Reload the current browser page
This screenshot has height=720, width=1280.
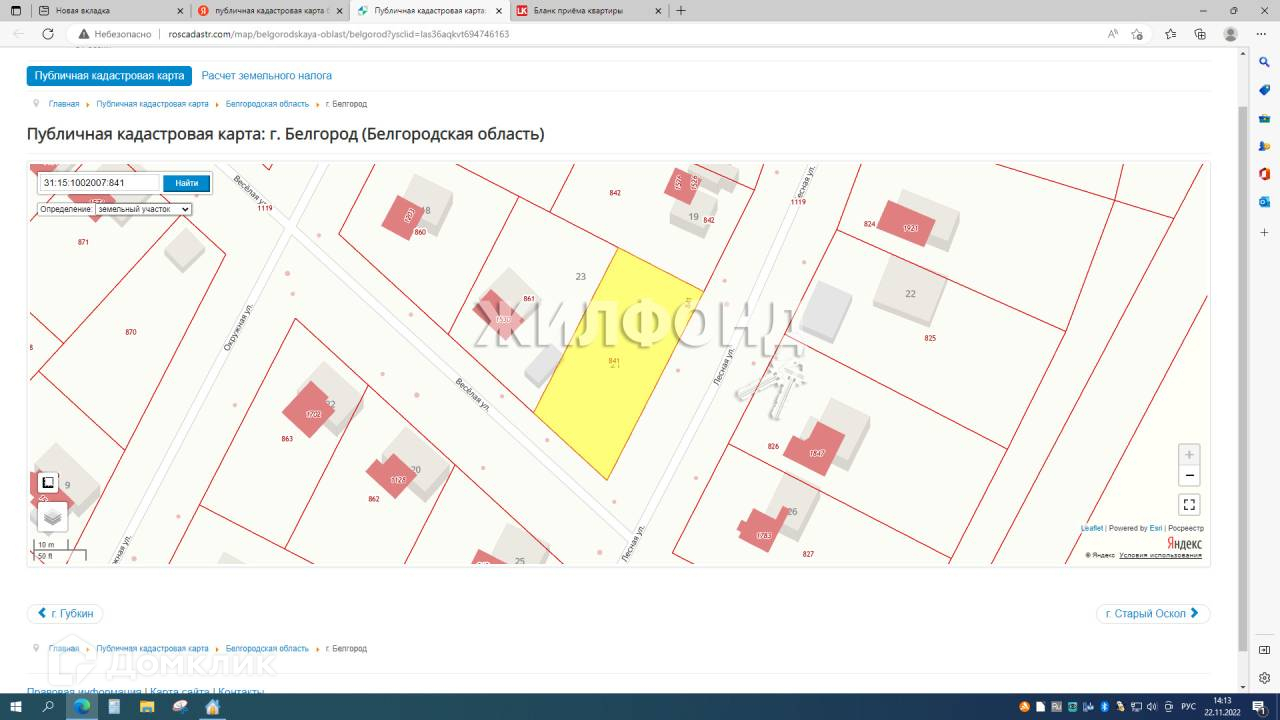(47, 34)
